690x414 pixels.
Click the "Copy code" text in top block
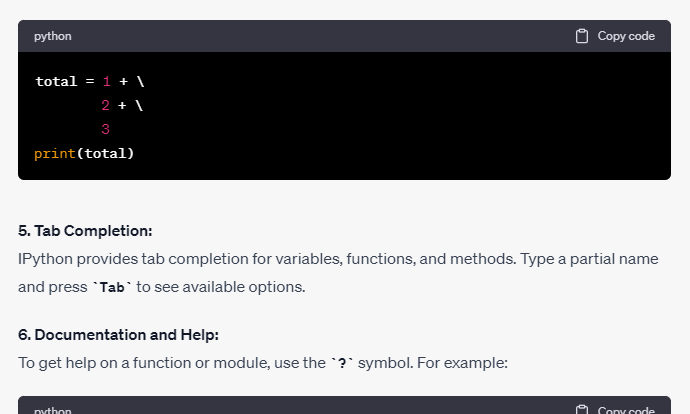pyautogui.click(x=626, y=36)
